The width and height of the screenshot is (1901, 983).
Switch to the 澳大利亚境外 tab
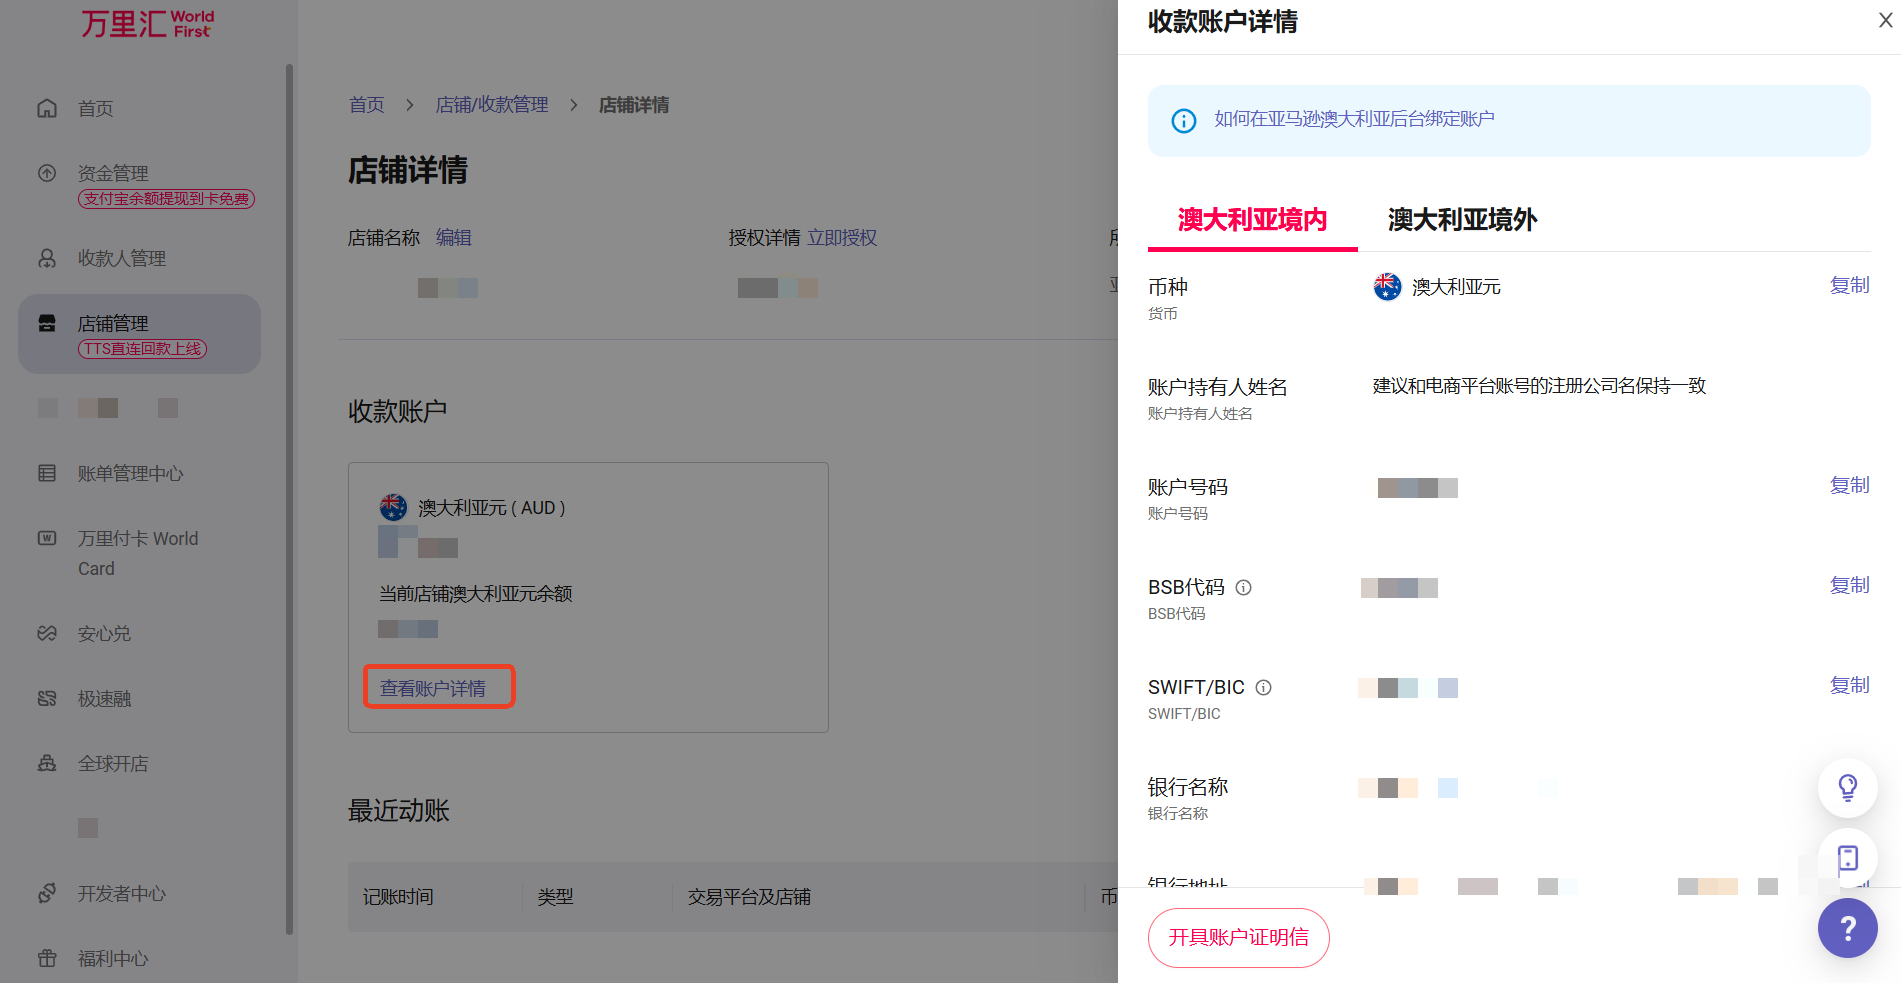tap(1462, 220)
